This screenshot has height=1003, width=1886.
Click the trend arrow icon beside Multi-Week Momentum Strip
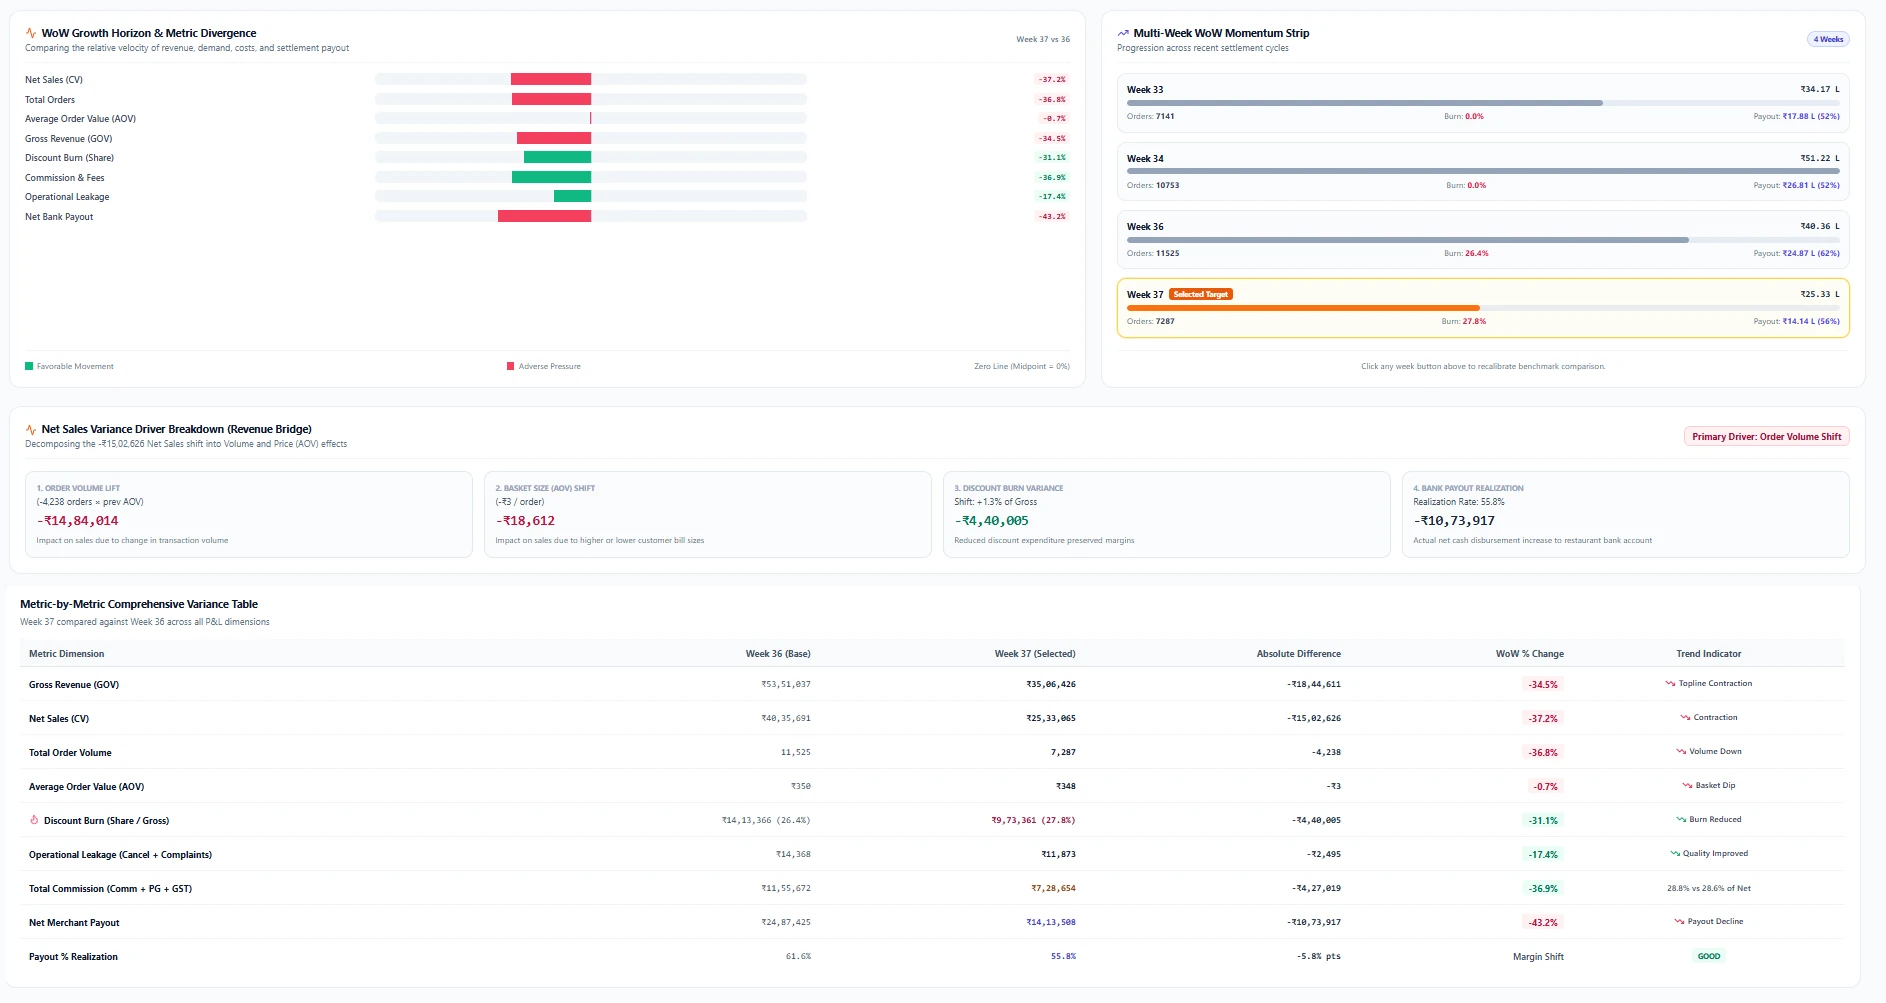pyautogui.click(x=1123, y=33)
